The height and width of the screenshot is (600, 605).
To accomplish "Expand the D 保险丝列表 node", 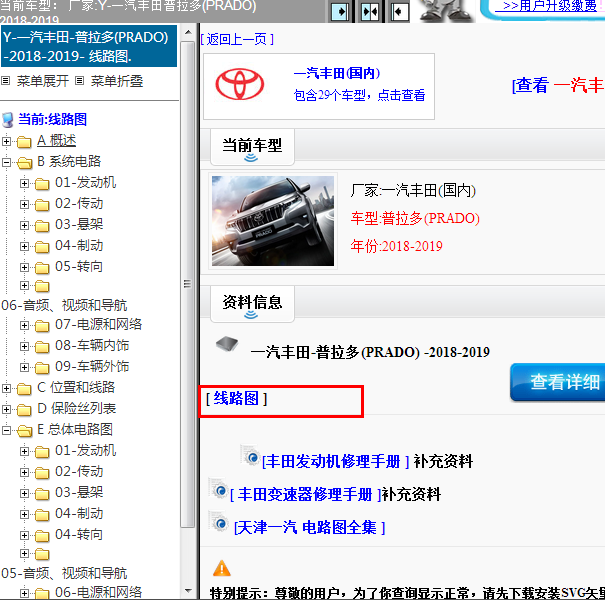I will pos(6,409).
